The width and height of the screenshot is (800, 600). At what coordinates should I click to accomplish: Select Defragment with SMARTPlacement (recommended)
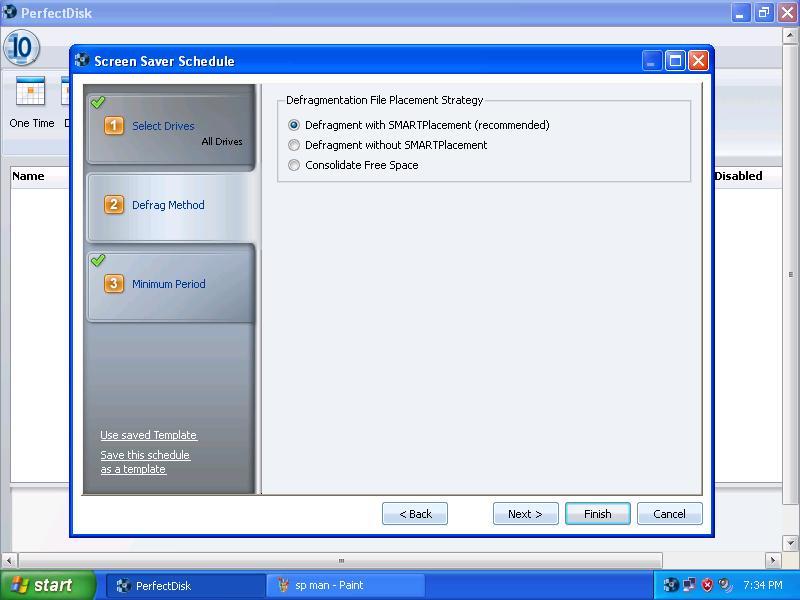click(x=294, y=125)
